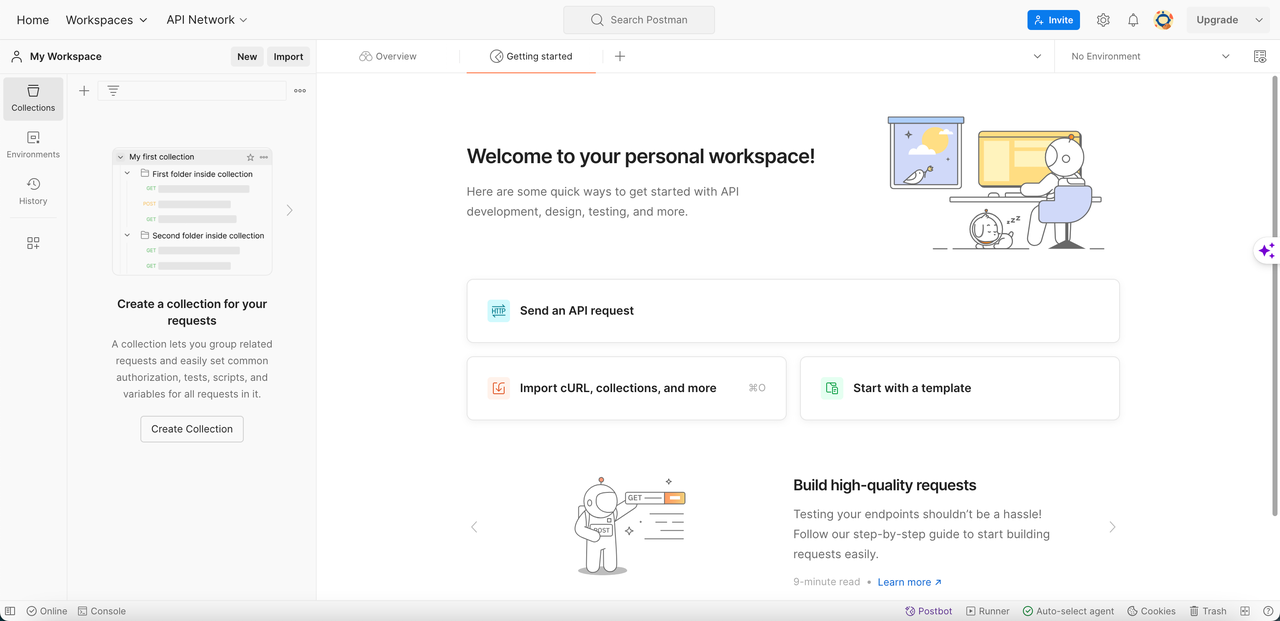This screenshot has width=1280, height=621.
Task: Open the Learn more link
Action: (x=909, y=582)
